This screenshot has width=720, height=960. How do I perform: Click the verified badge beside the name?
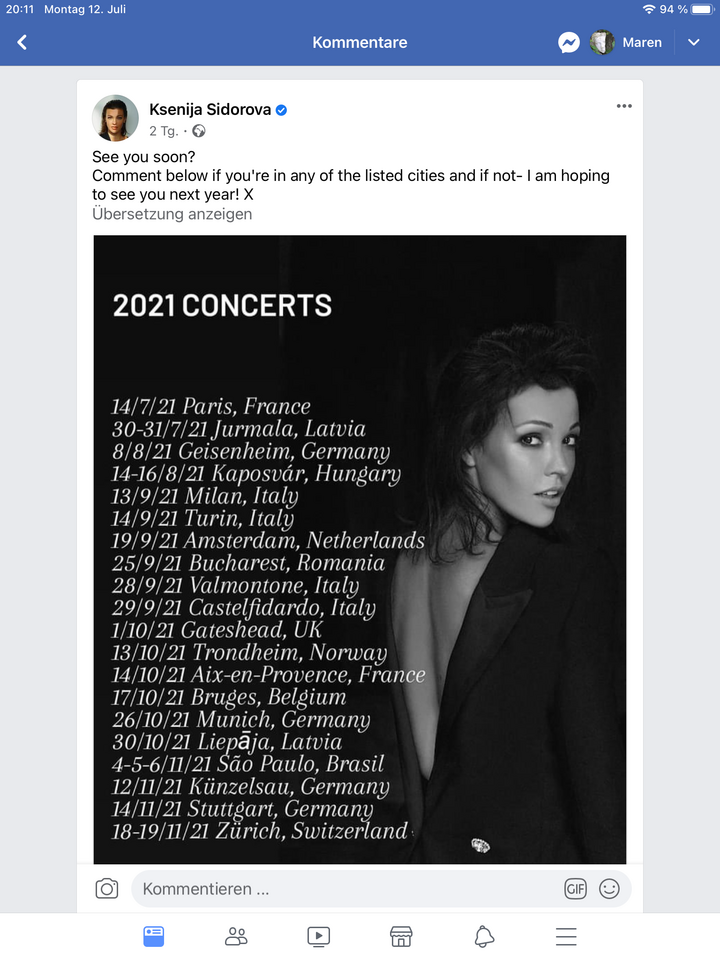coord(282,110)
